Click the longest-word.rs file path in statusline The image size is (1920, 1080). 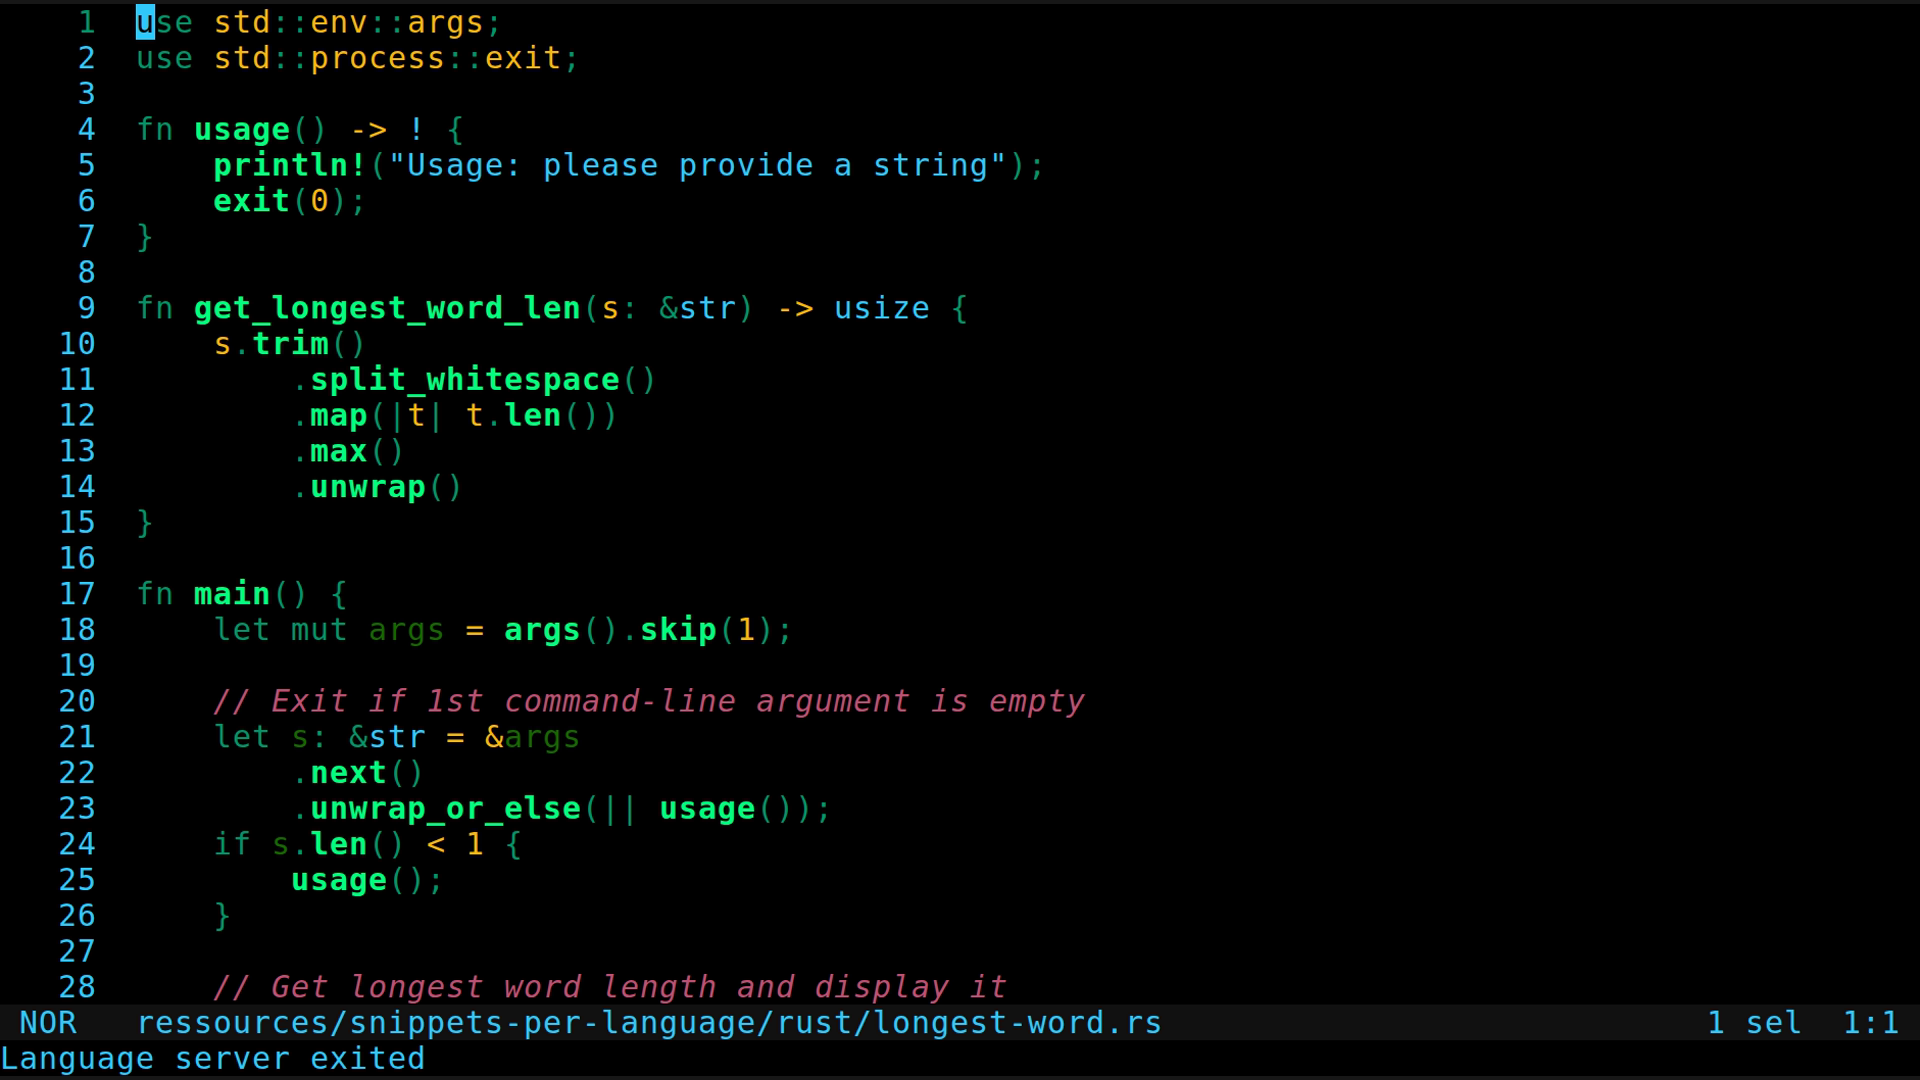pos(648,1023)
